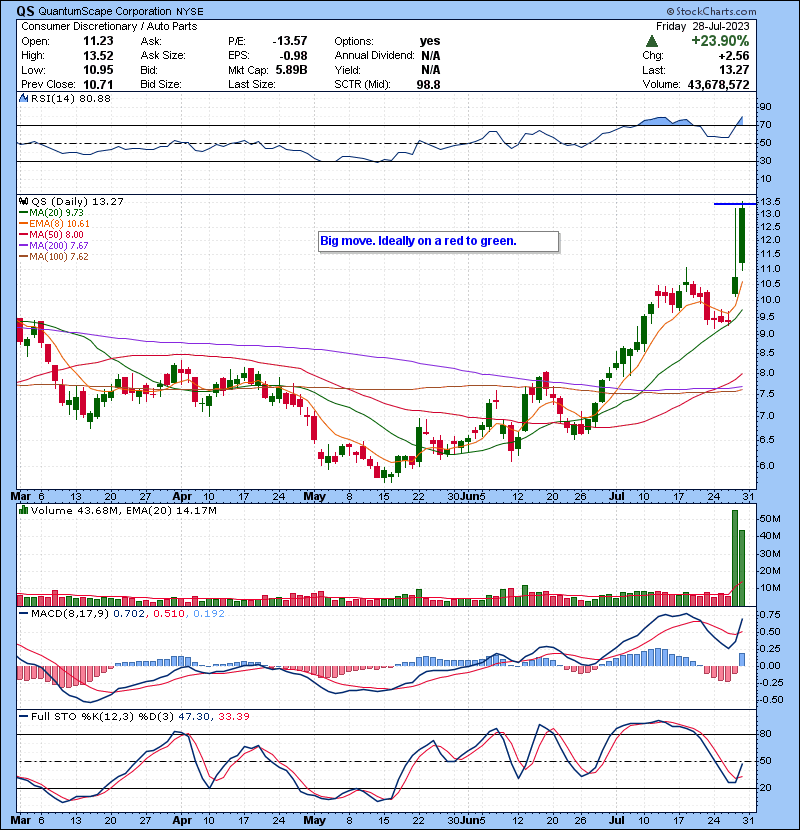Click Consumer Discretionary / Auto Parts sector text
The height and width of the screenshot is (830, 800).
[109, 26]
